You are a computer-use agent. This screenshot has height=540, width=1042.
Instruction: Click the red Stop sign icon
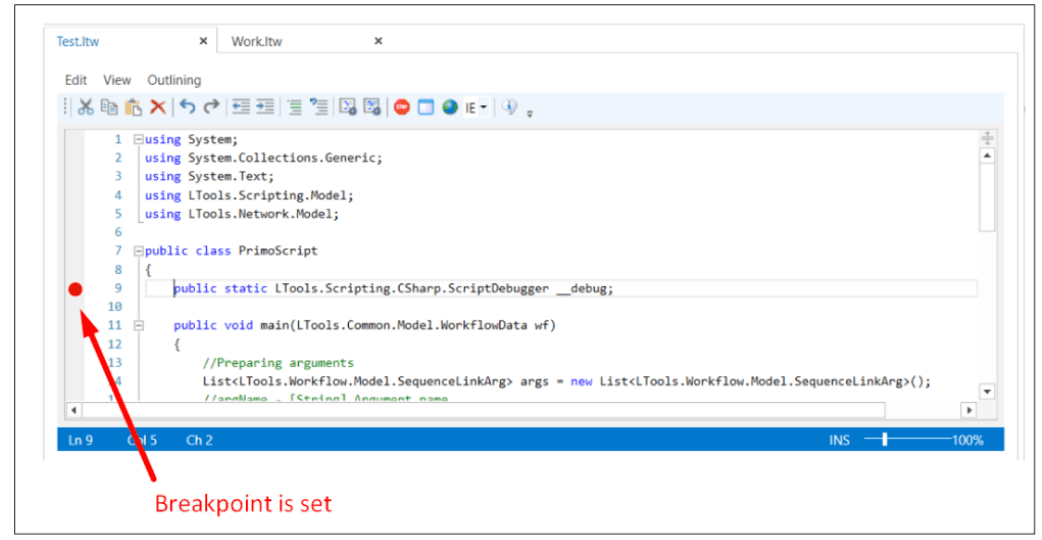(402, 108)
